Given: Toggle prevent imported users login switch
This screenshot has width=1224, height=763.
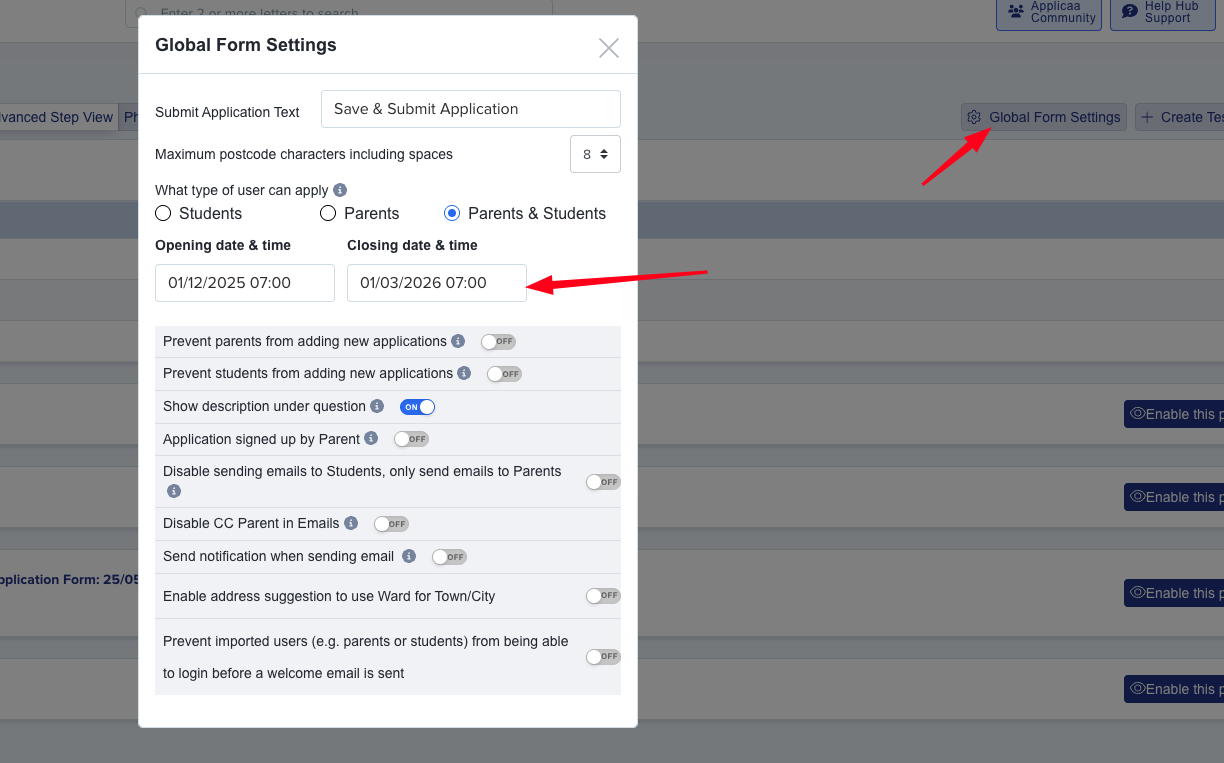Looking at the screenshot, I should click(603, 657).
